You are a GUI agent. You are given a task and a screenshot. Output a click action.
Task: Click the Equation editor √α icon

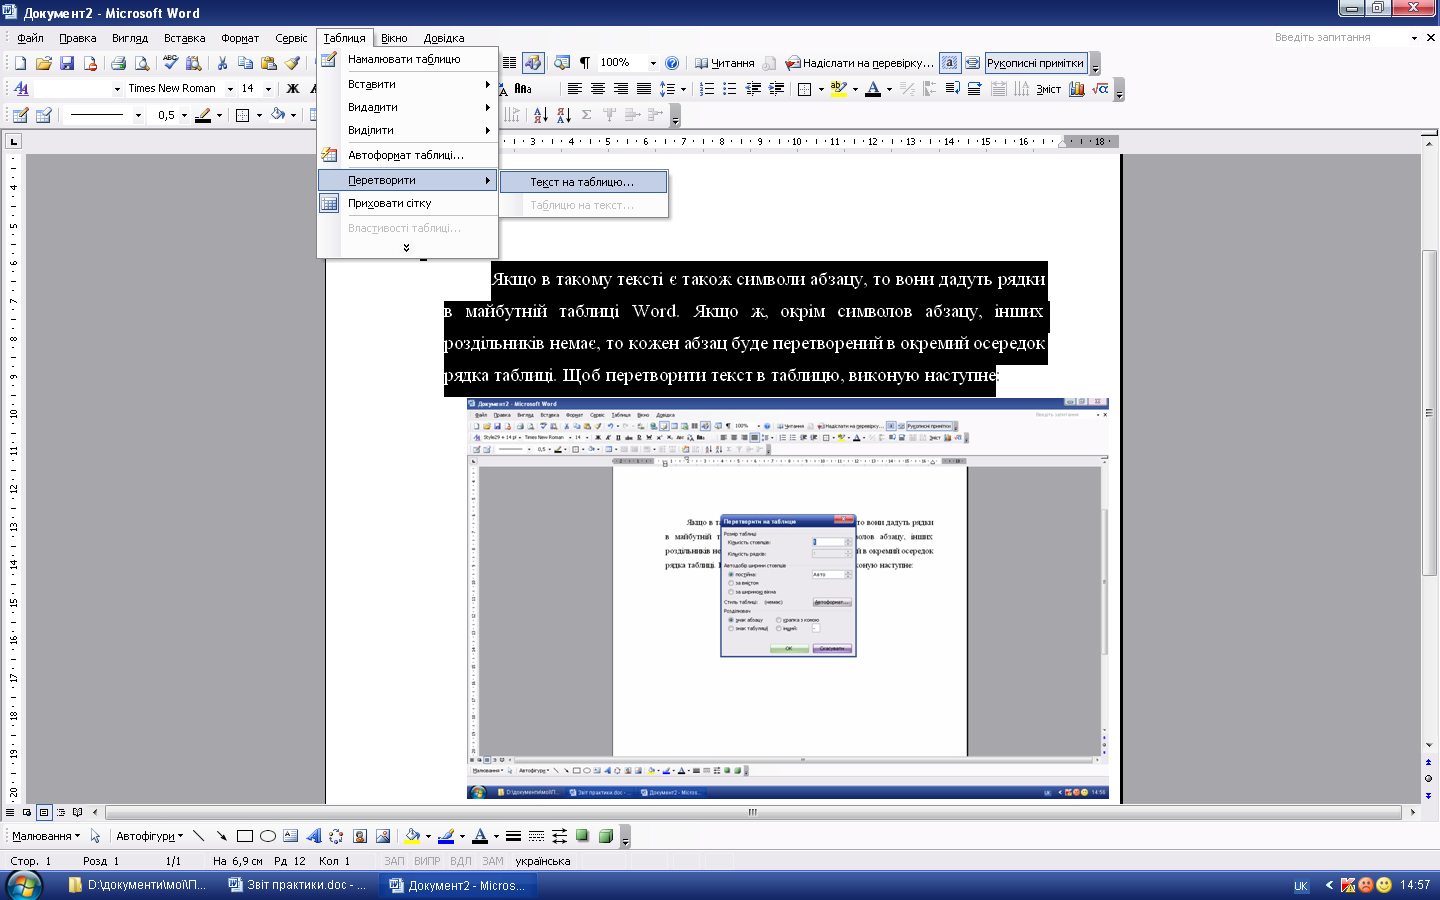click(1100, 89)
